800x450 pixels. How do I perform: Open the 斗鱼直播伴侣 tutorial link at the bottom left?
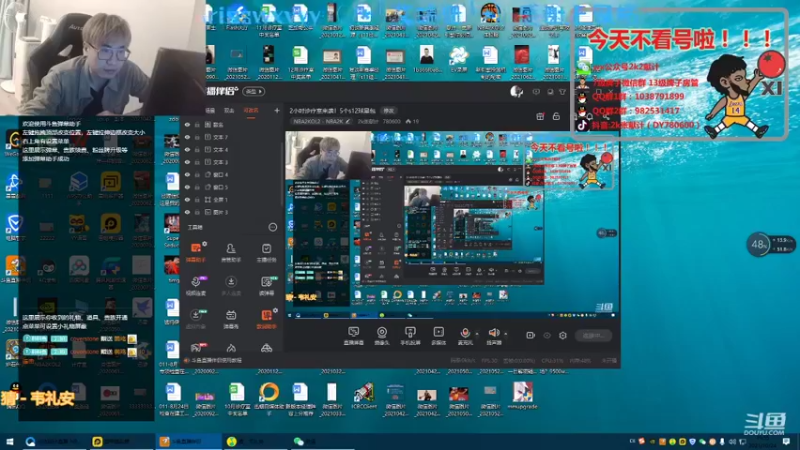(216, 360)
